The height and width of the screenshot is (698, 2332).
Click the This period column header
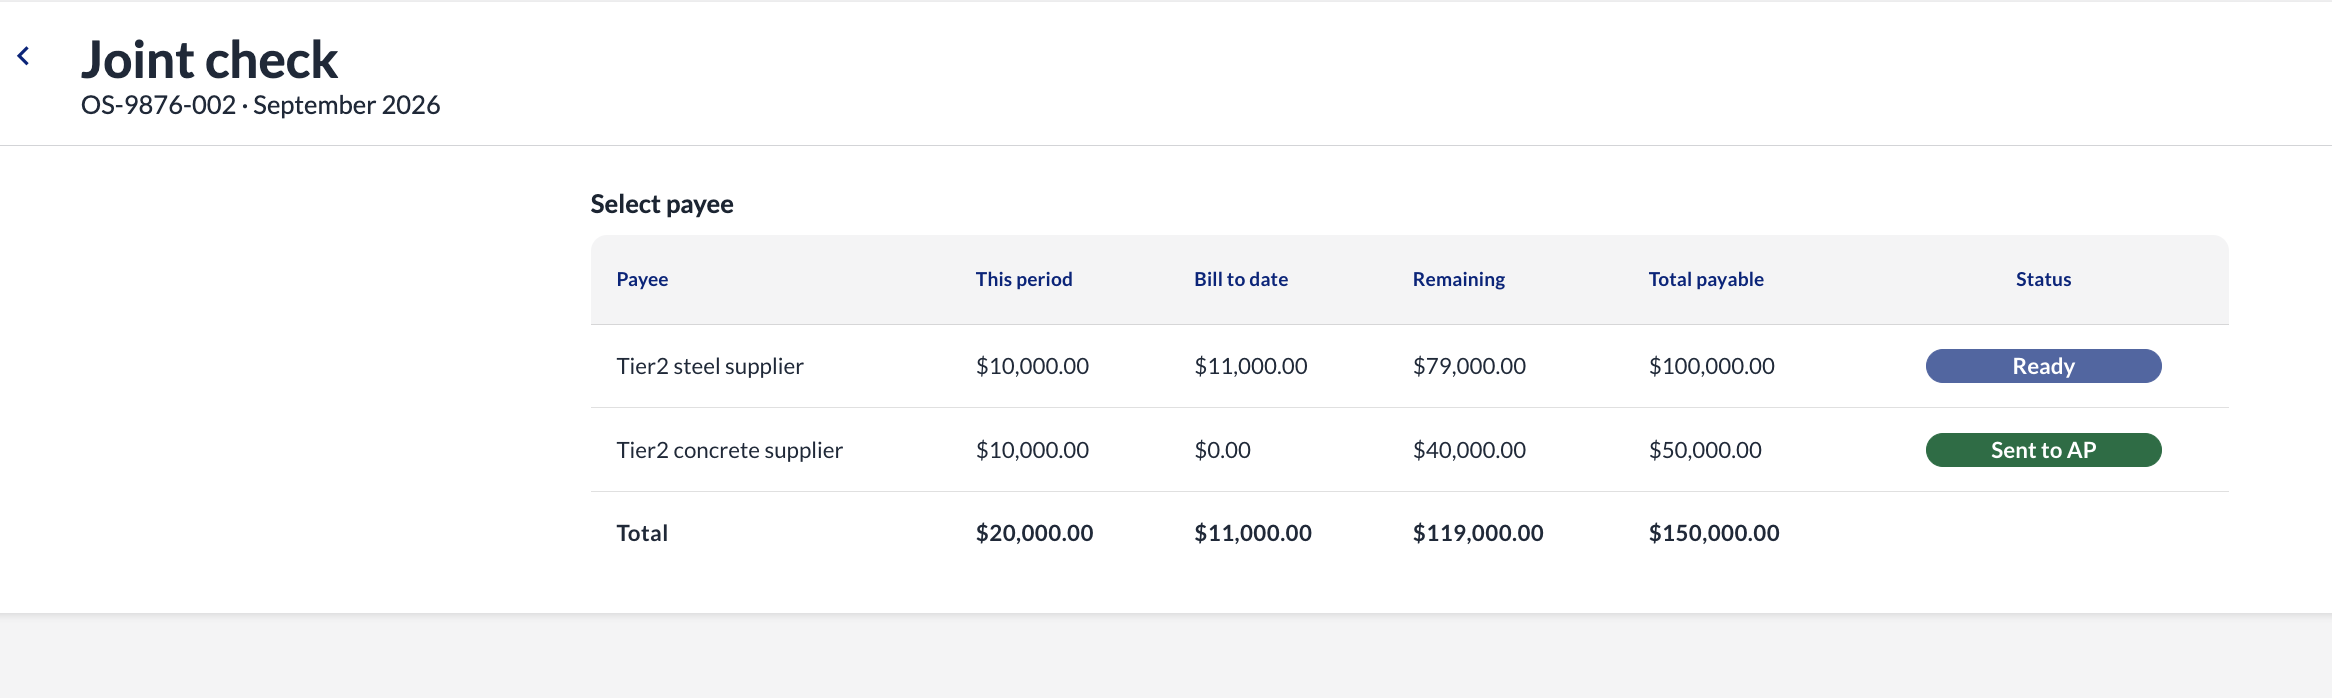tap(1024, 279)
